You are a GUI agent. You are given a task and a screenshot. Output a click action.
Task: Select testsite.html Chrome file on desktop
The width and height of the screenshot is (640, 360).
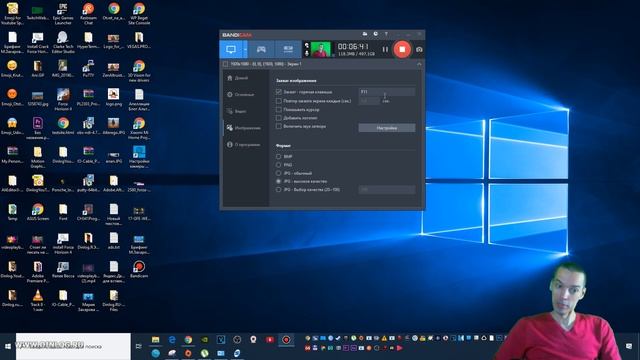pyautogui.click(x=63, y=126)
